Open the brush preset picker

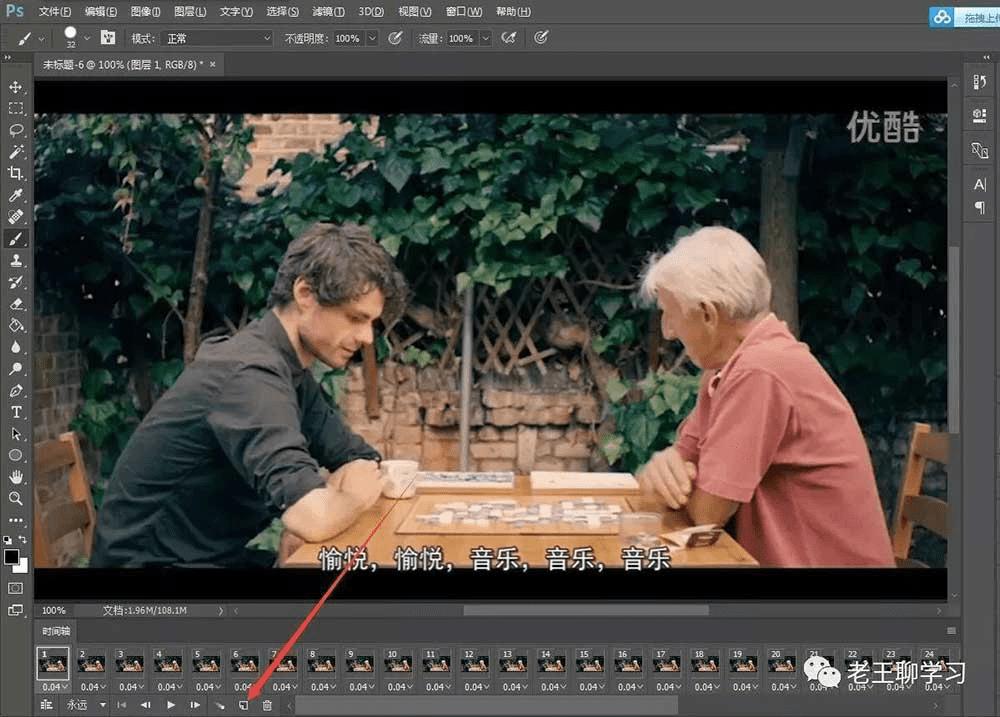pos(87,38)
